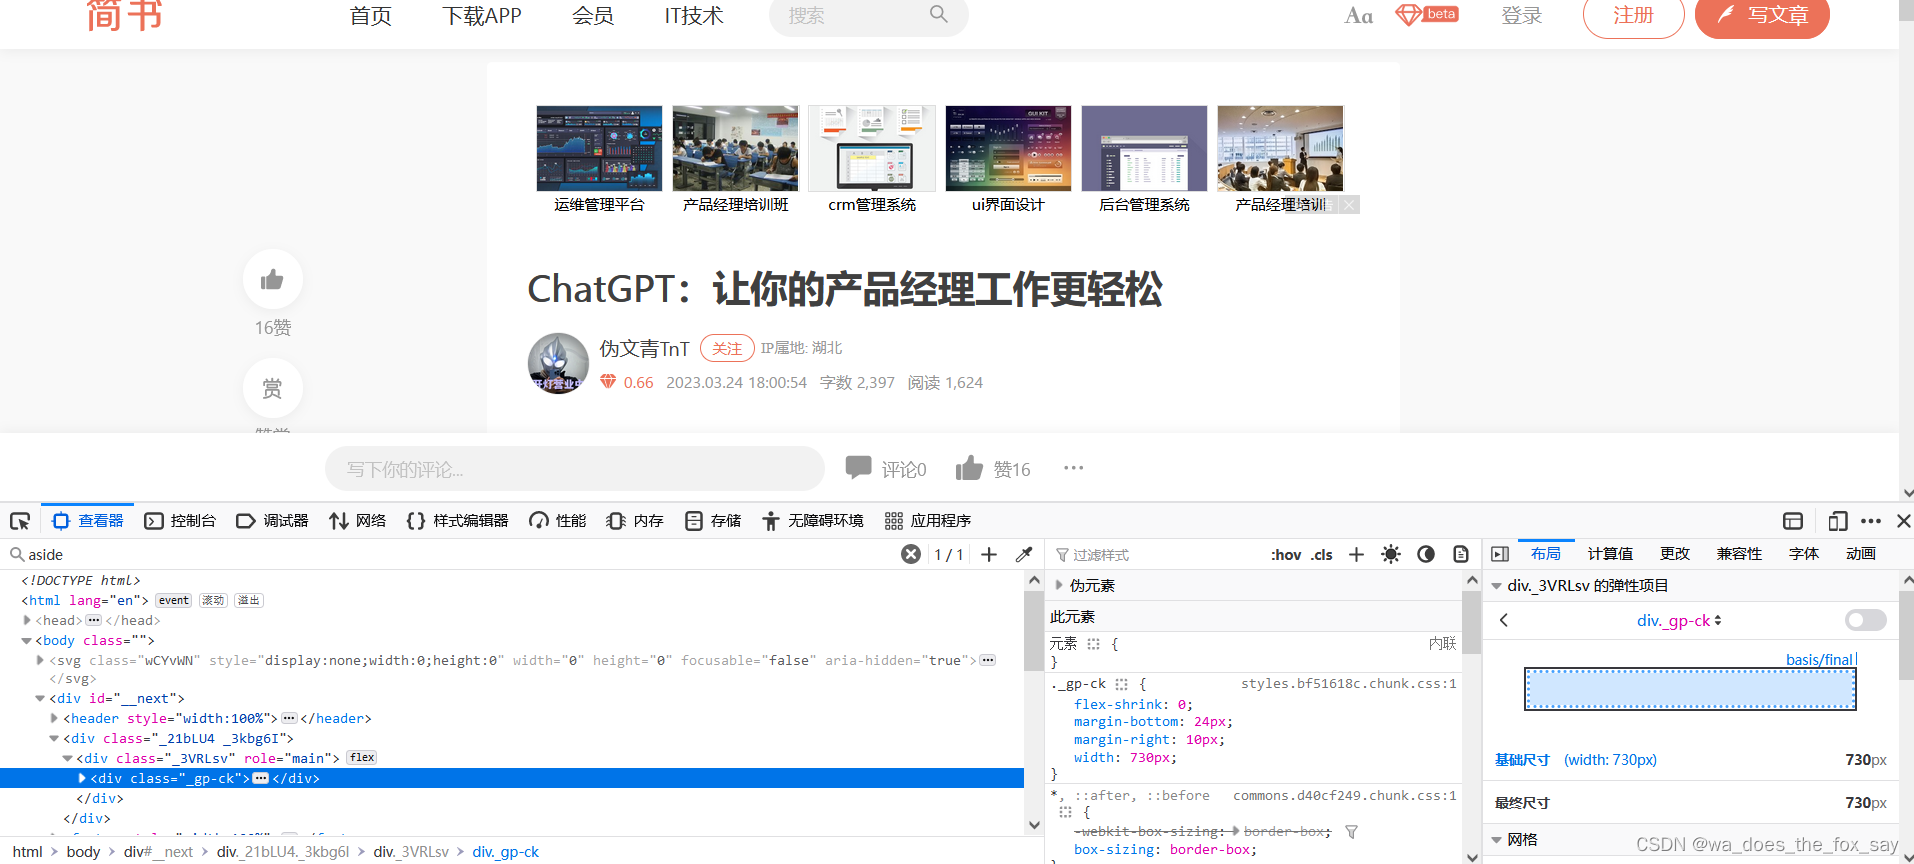
Task: Go back with the left arrow in flex item panel
Action: click(1504, 620)
